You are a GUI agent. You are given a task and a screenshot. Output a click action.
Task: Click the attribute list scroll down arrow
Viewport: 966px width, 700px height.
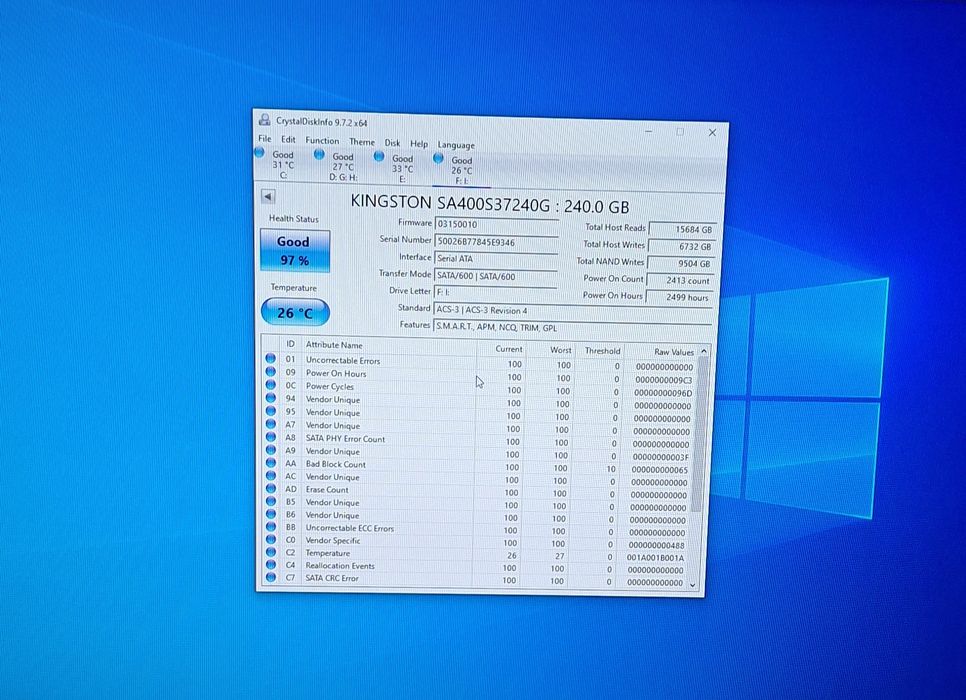692,584
